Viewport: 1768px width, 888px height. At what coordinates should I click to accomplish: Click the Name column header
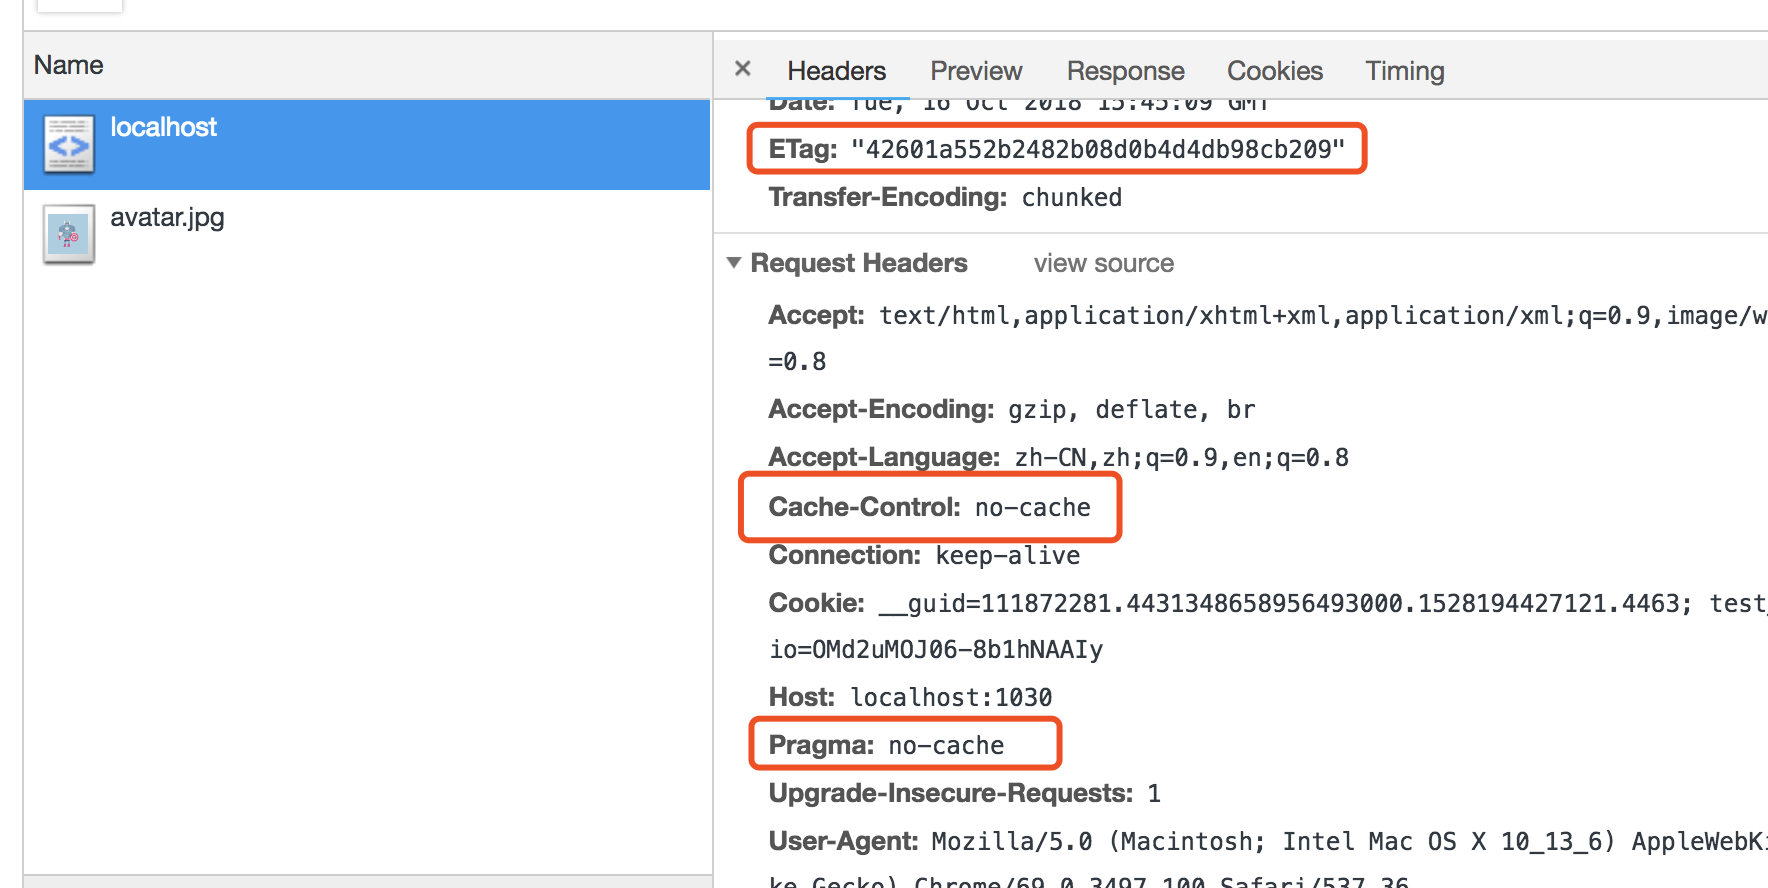[x=68, y=65]
